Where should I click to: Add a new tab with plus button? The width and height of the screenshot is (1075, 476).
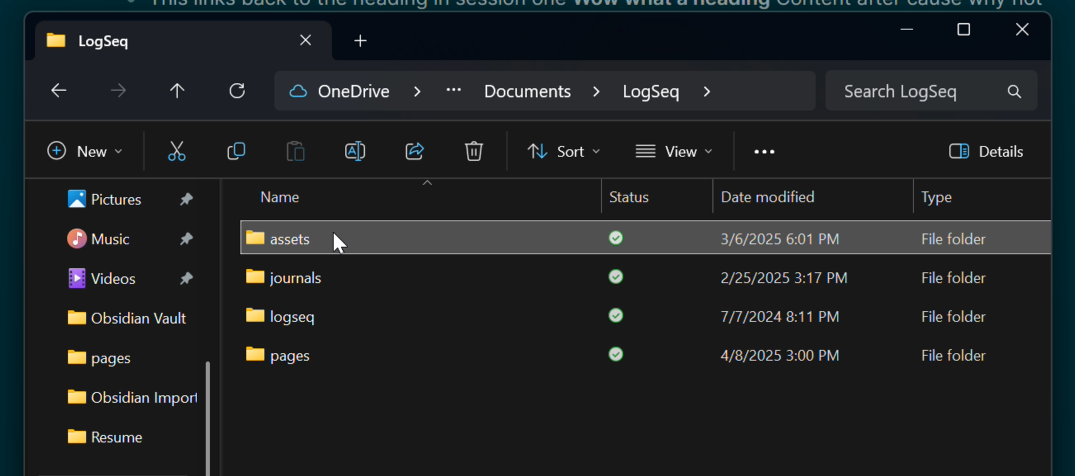click(361, 41)
